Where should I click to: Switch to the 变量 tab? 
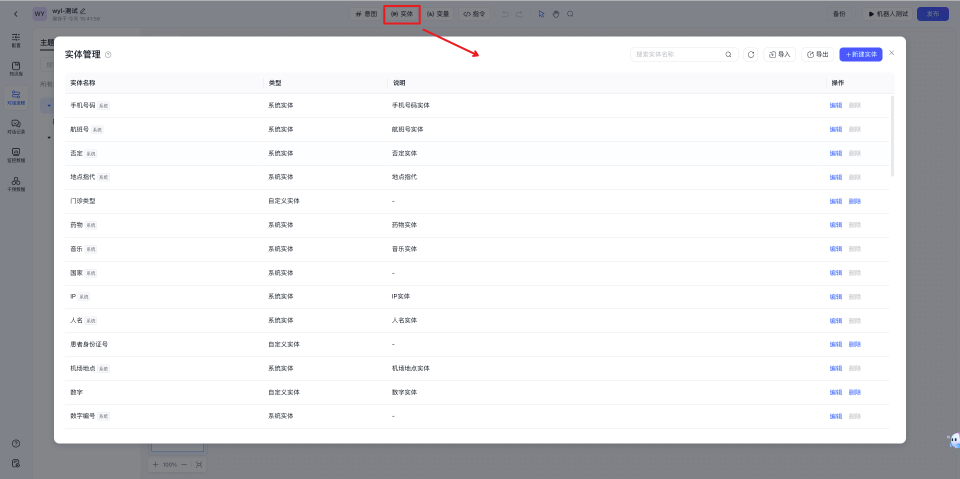(438, 14)
